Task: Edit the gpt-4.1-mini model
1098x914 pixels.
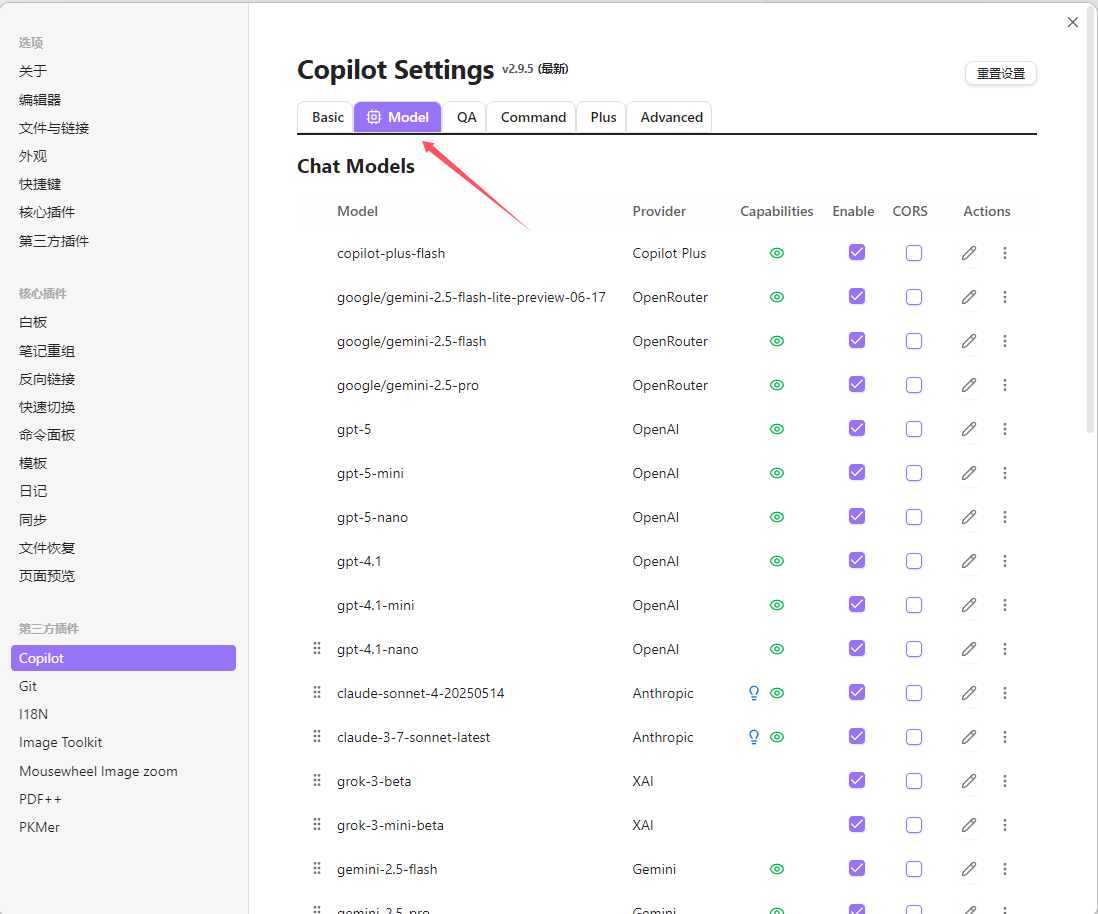Action: point(969,605)
